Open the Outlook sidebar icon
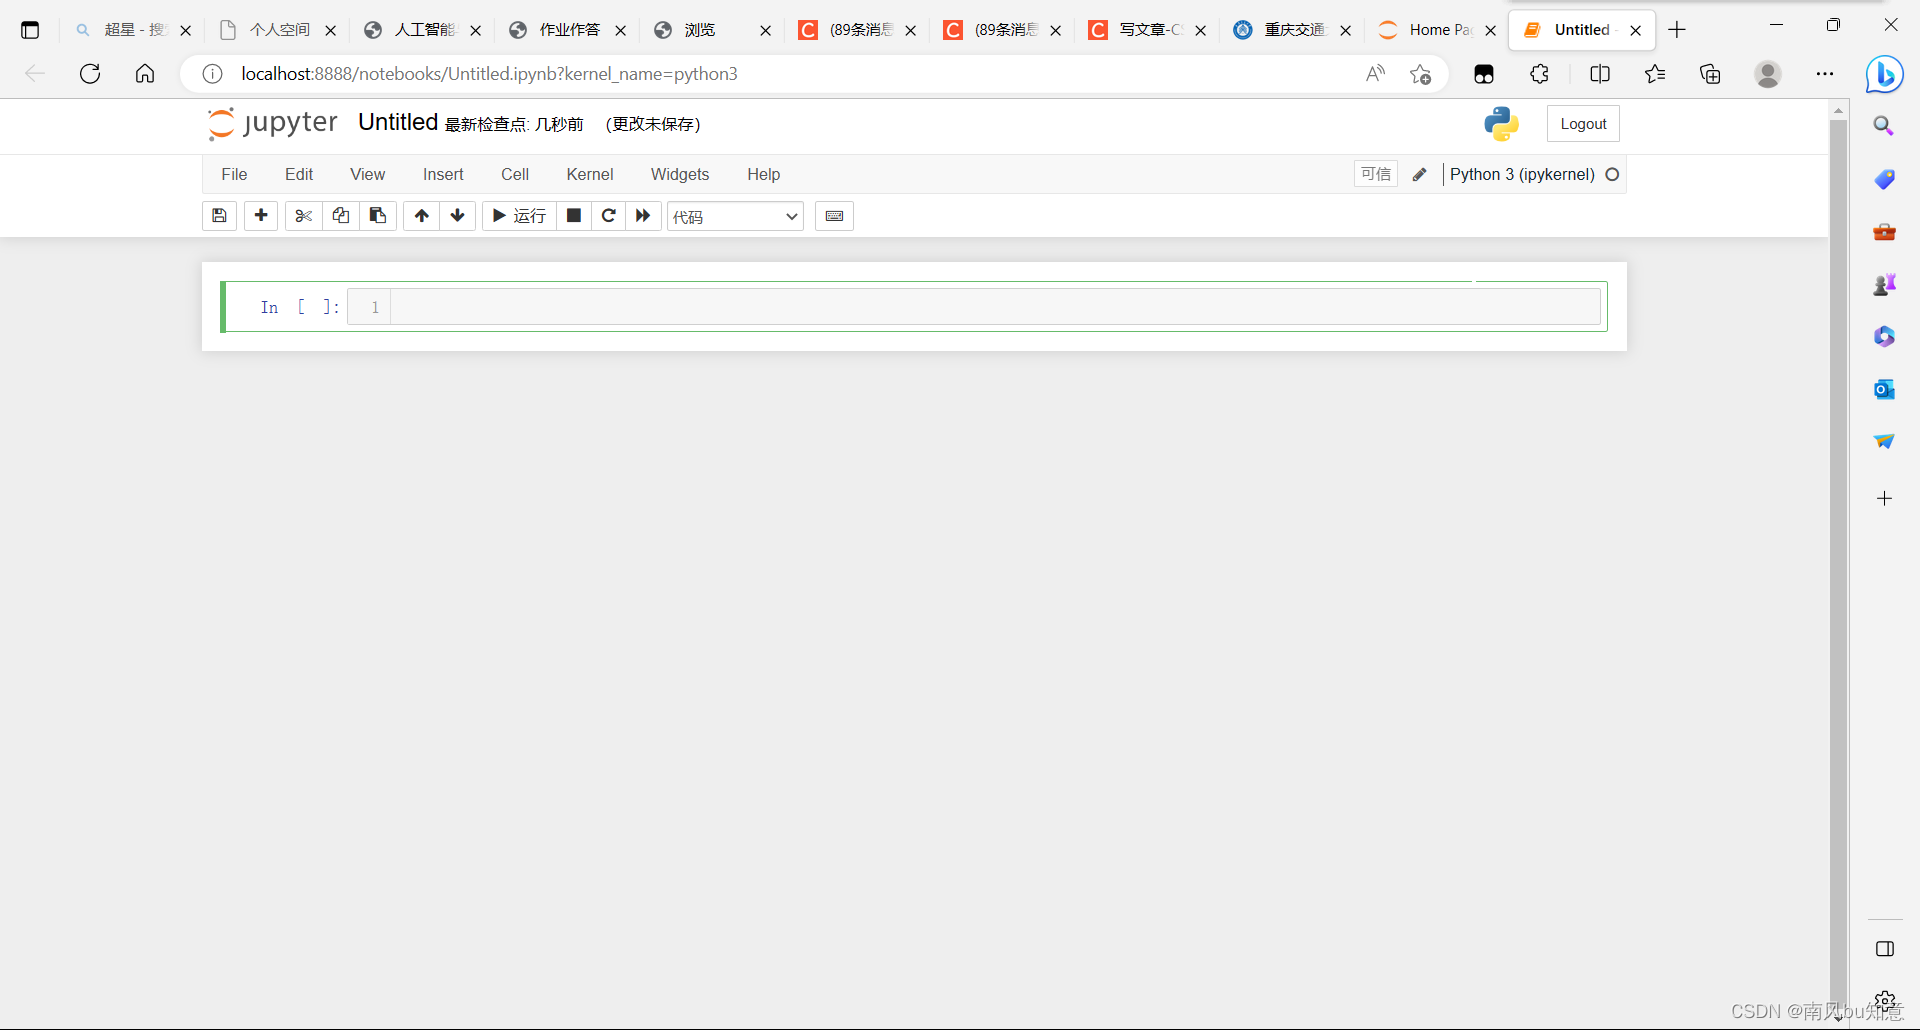The width and height of the screenshot is (1920, 1030). click(1884, 389)
